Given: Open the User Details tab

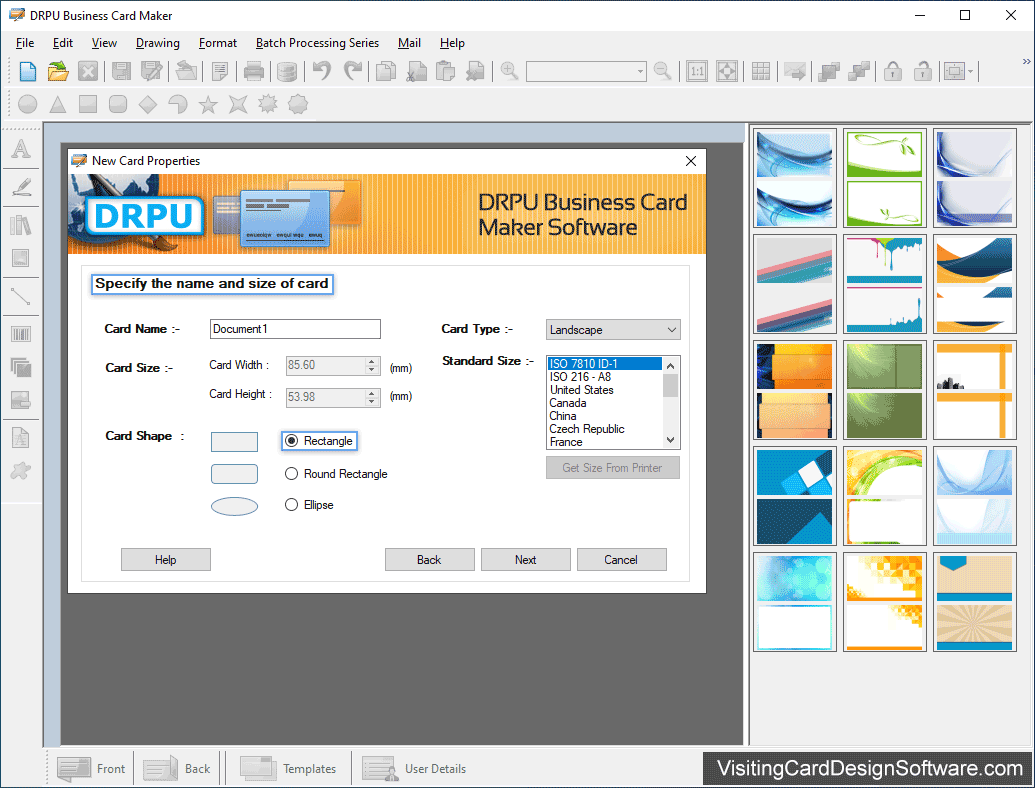Looking at the screenshot, I should click(415, 769).
